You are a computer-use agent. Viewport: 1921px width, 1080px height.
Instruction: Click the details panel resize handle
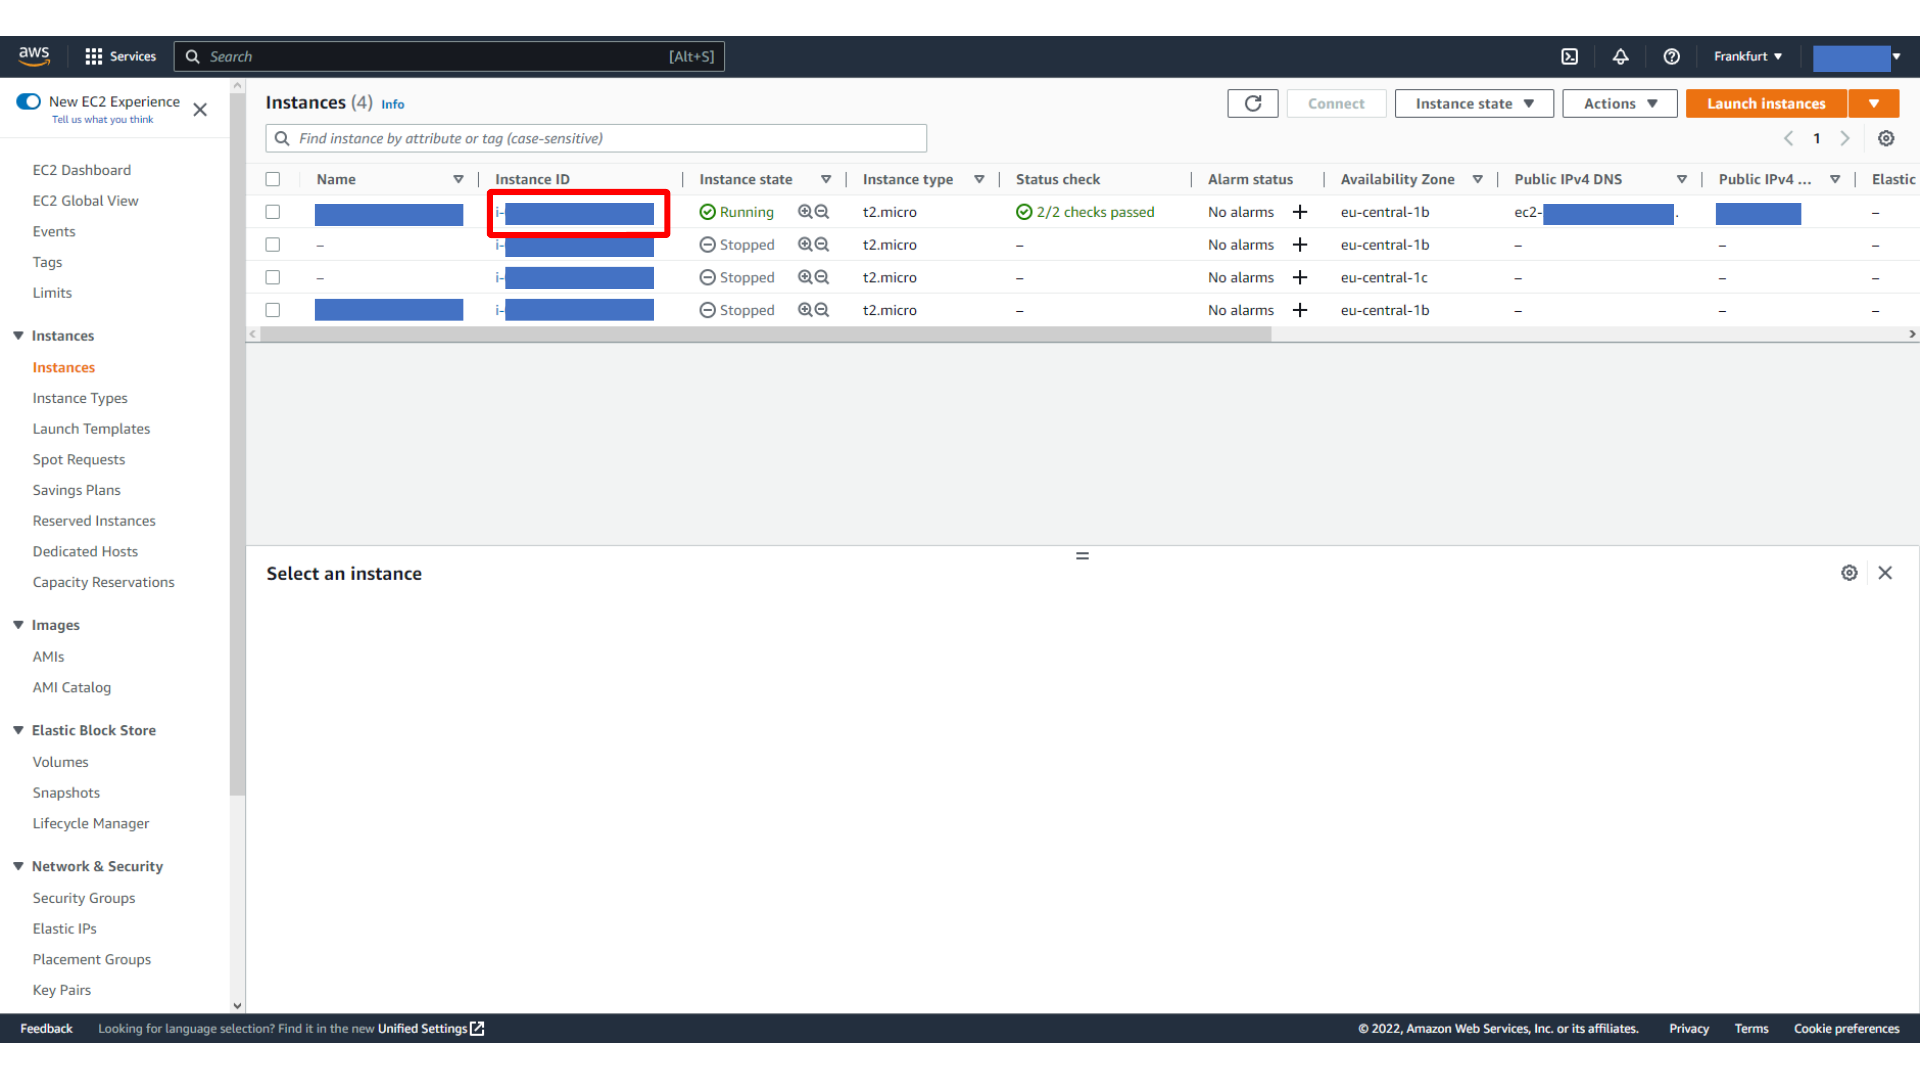tap(1082, 556)
